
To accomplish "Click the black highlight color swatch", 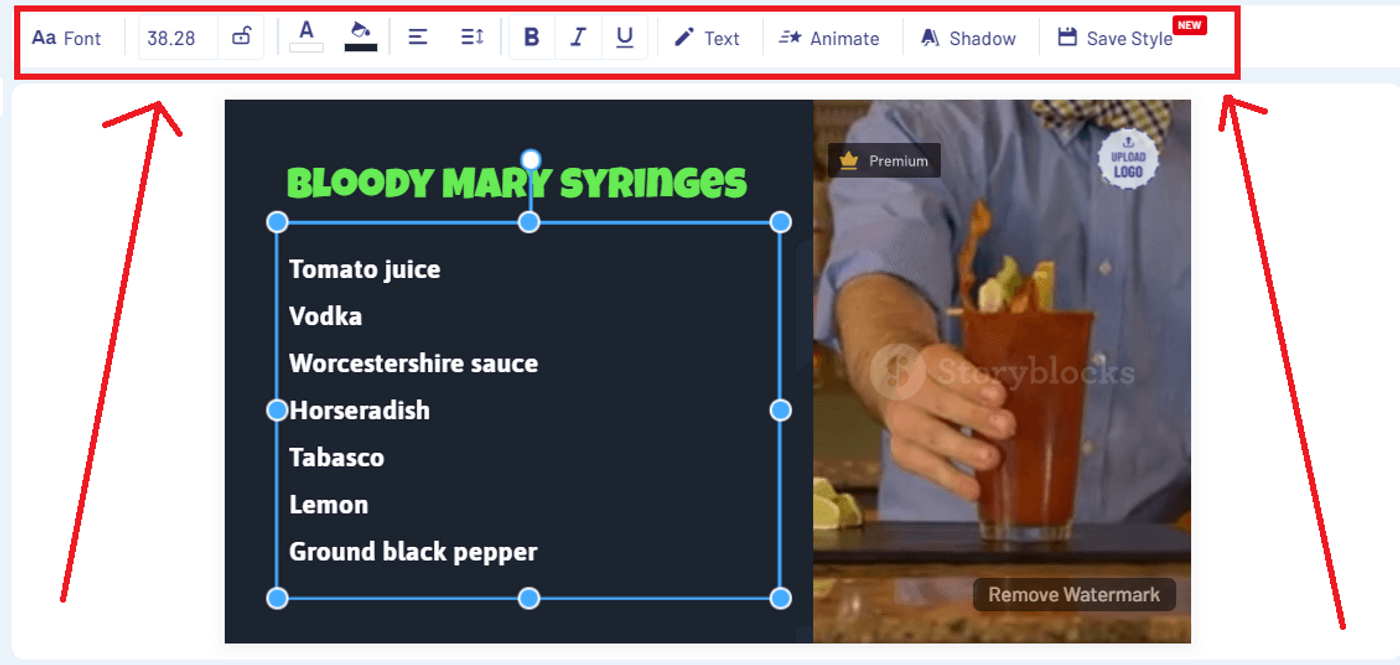I will point(360,46).
